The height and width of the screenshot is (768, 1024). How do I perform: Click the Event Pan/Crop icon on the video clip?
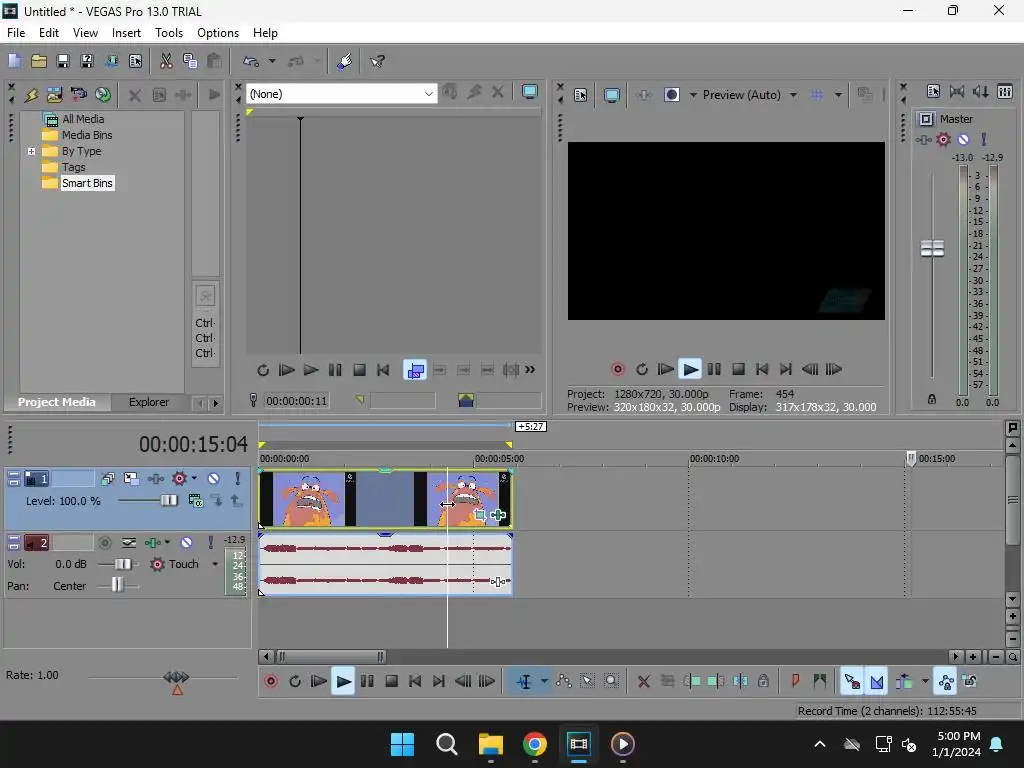tap(480, 515)
